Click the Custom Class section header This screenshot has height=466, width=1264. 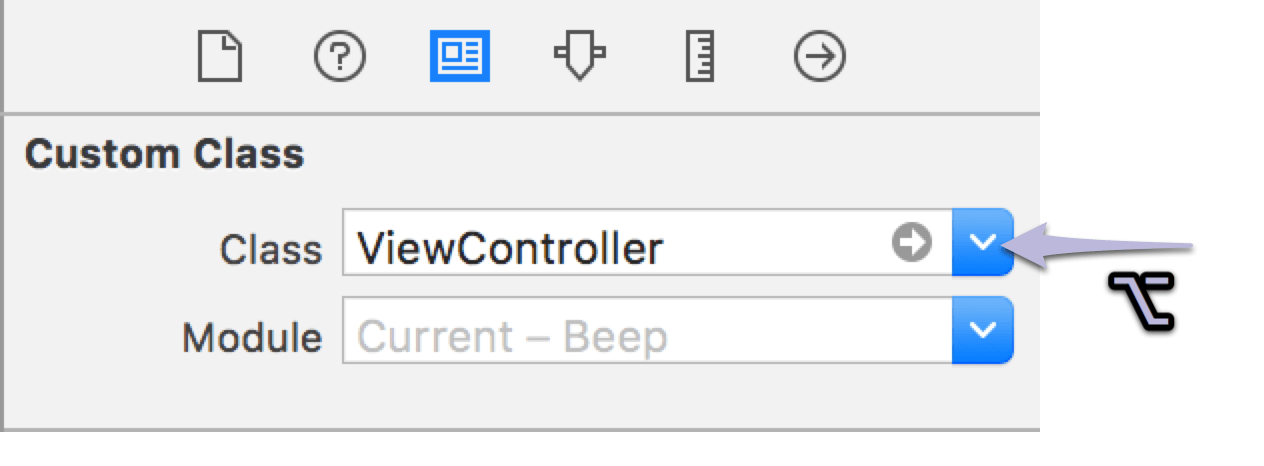point(165,155)
